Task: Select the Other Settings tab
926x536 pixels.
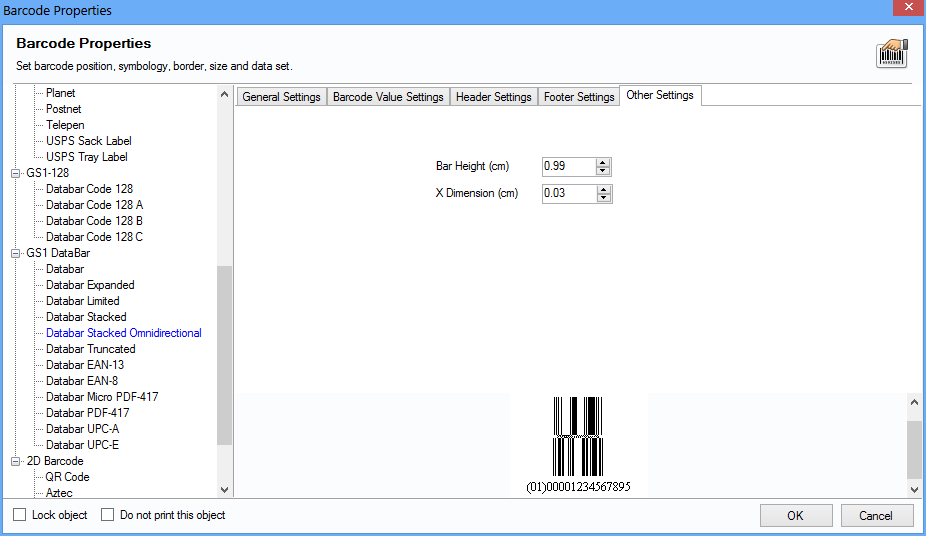Action: coord(660,95)
